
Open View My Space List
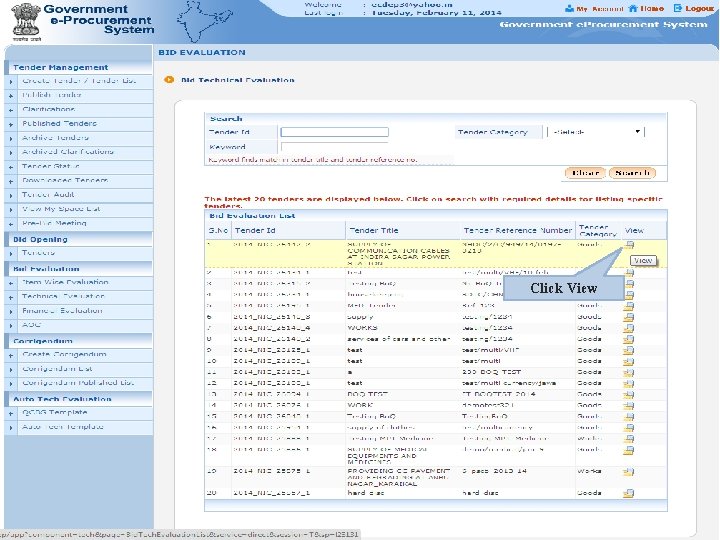click(61, 209)
